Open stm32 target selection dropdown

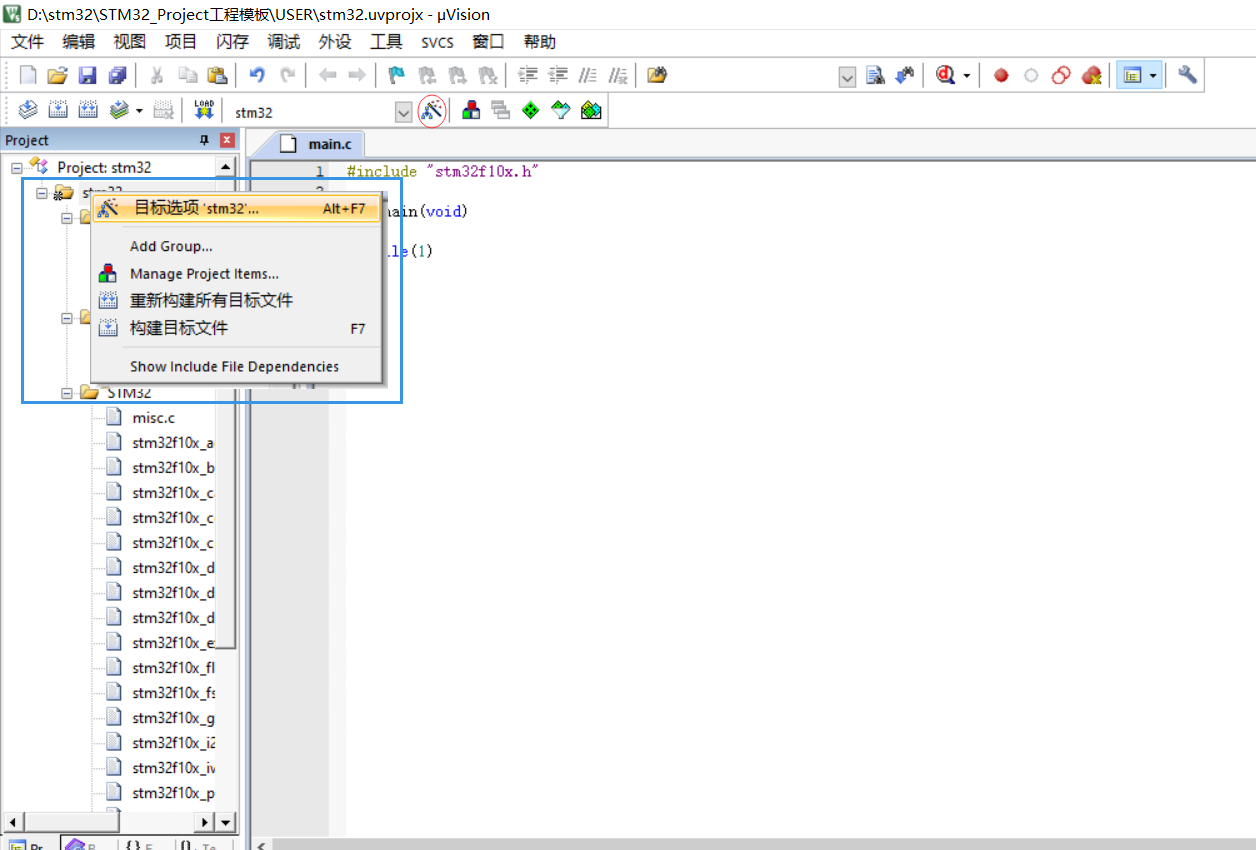(x=403, y=112)
